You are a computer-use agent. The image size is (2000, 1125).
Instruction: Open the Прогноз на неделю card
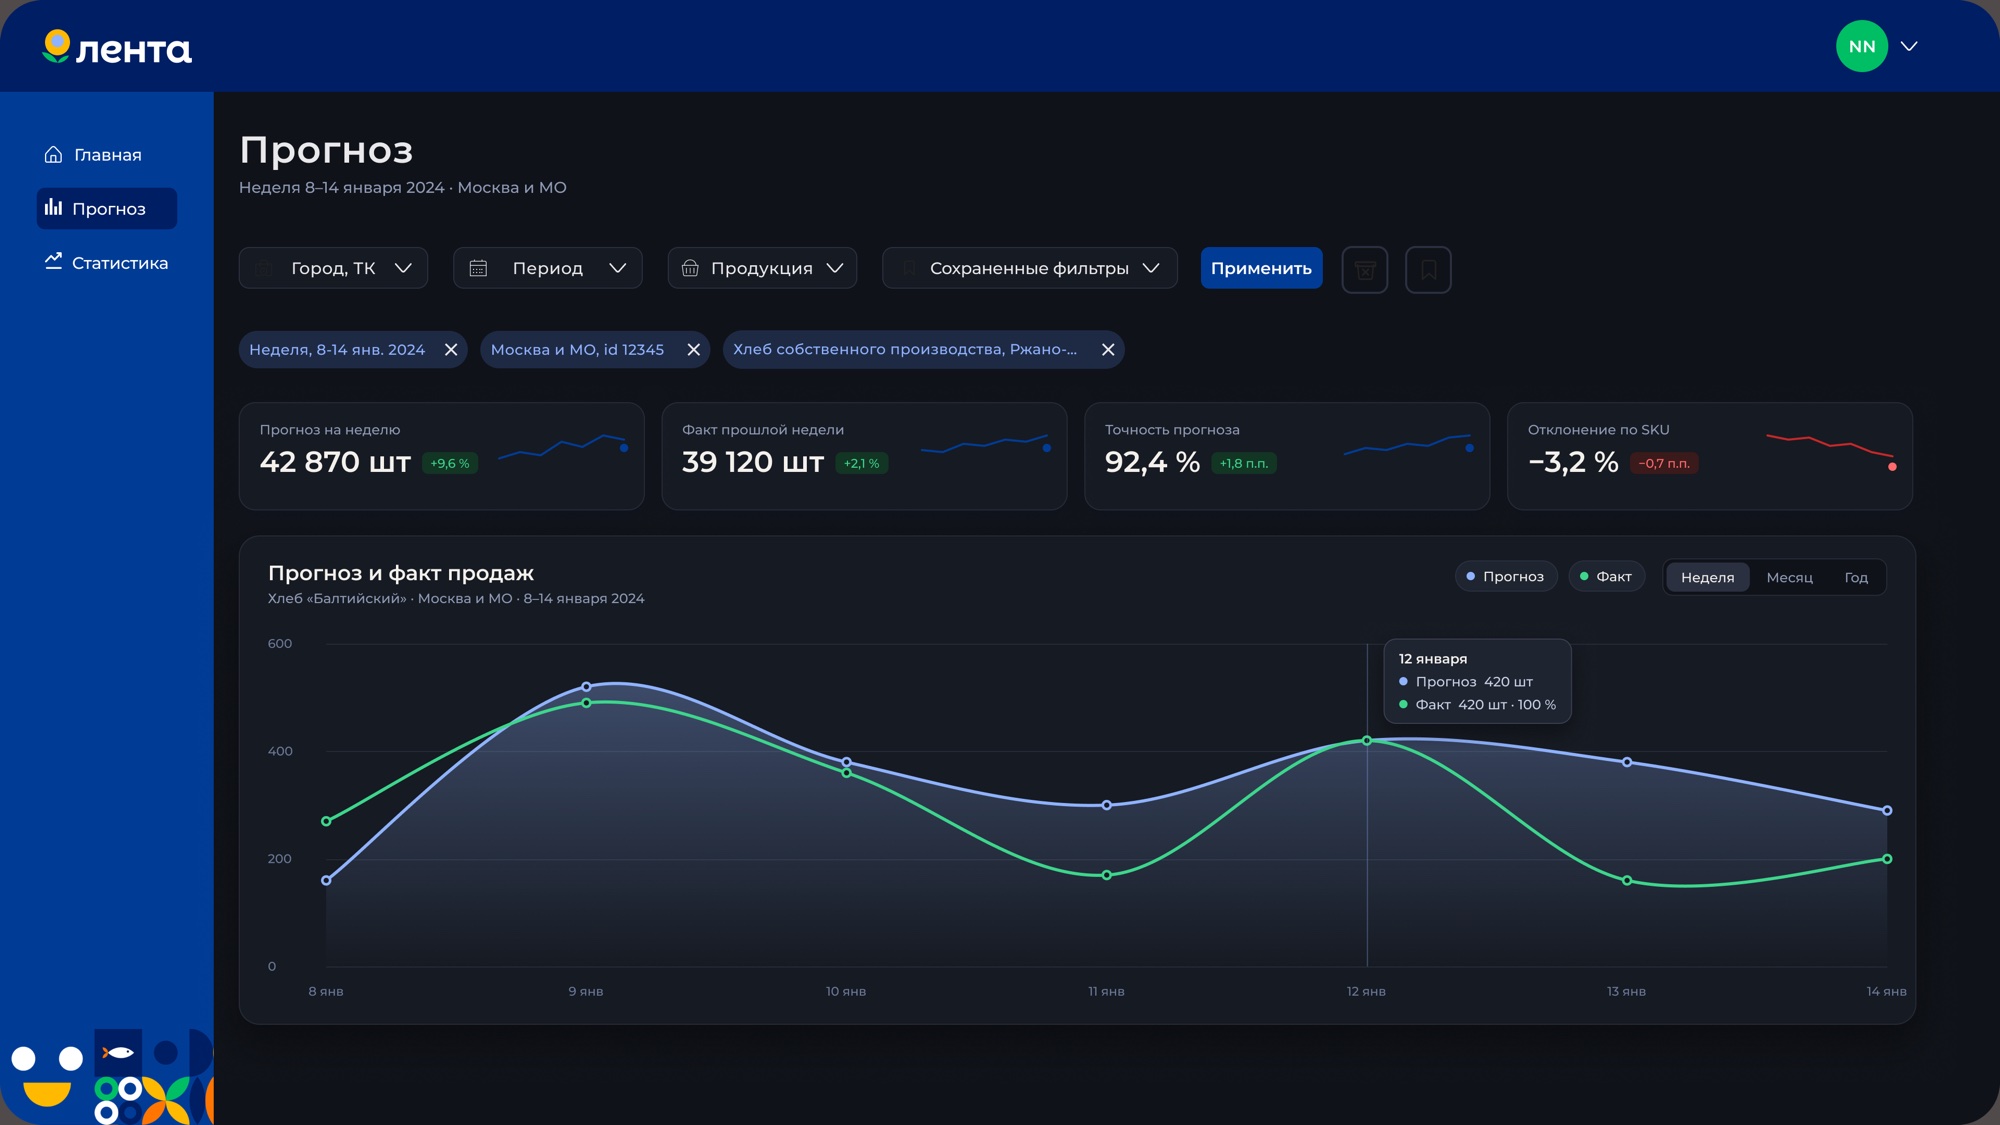click(441, 456)
